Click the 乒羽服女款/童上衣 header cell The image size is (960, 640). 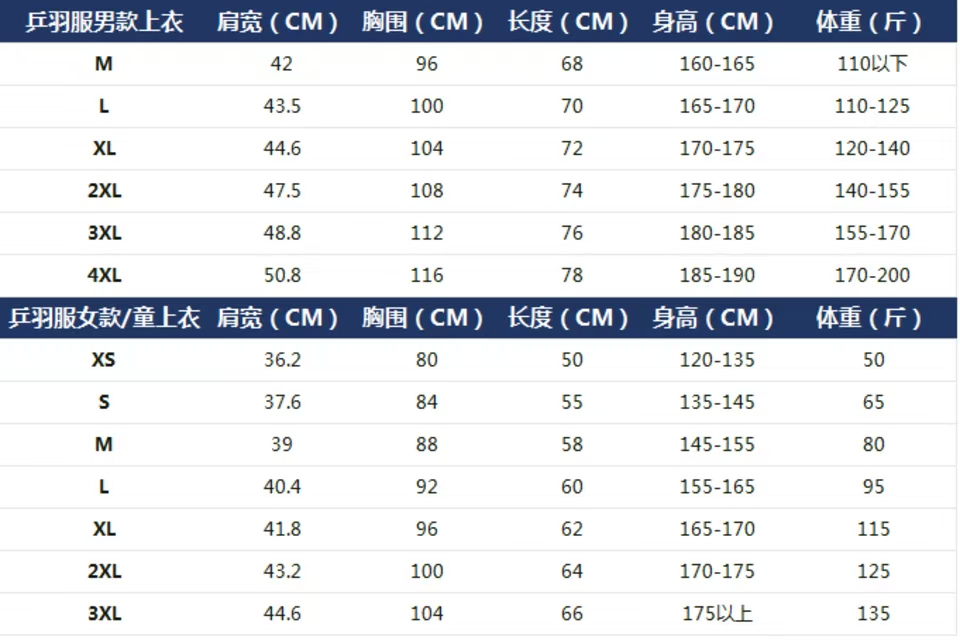(105, 318)
